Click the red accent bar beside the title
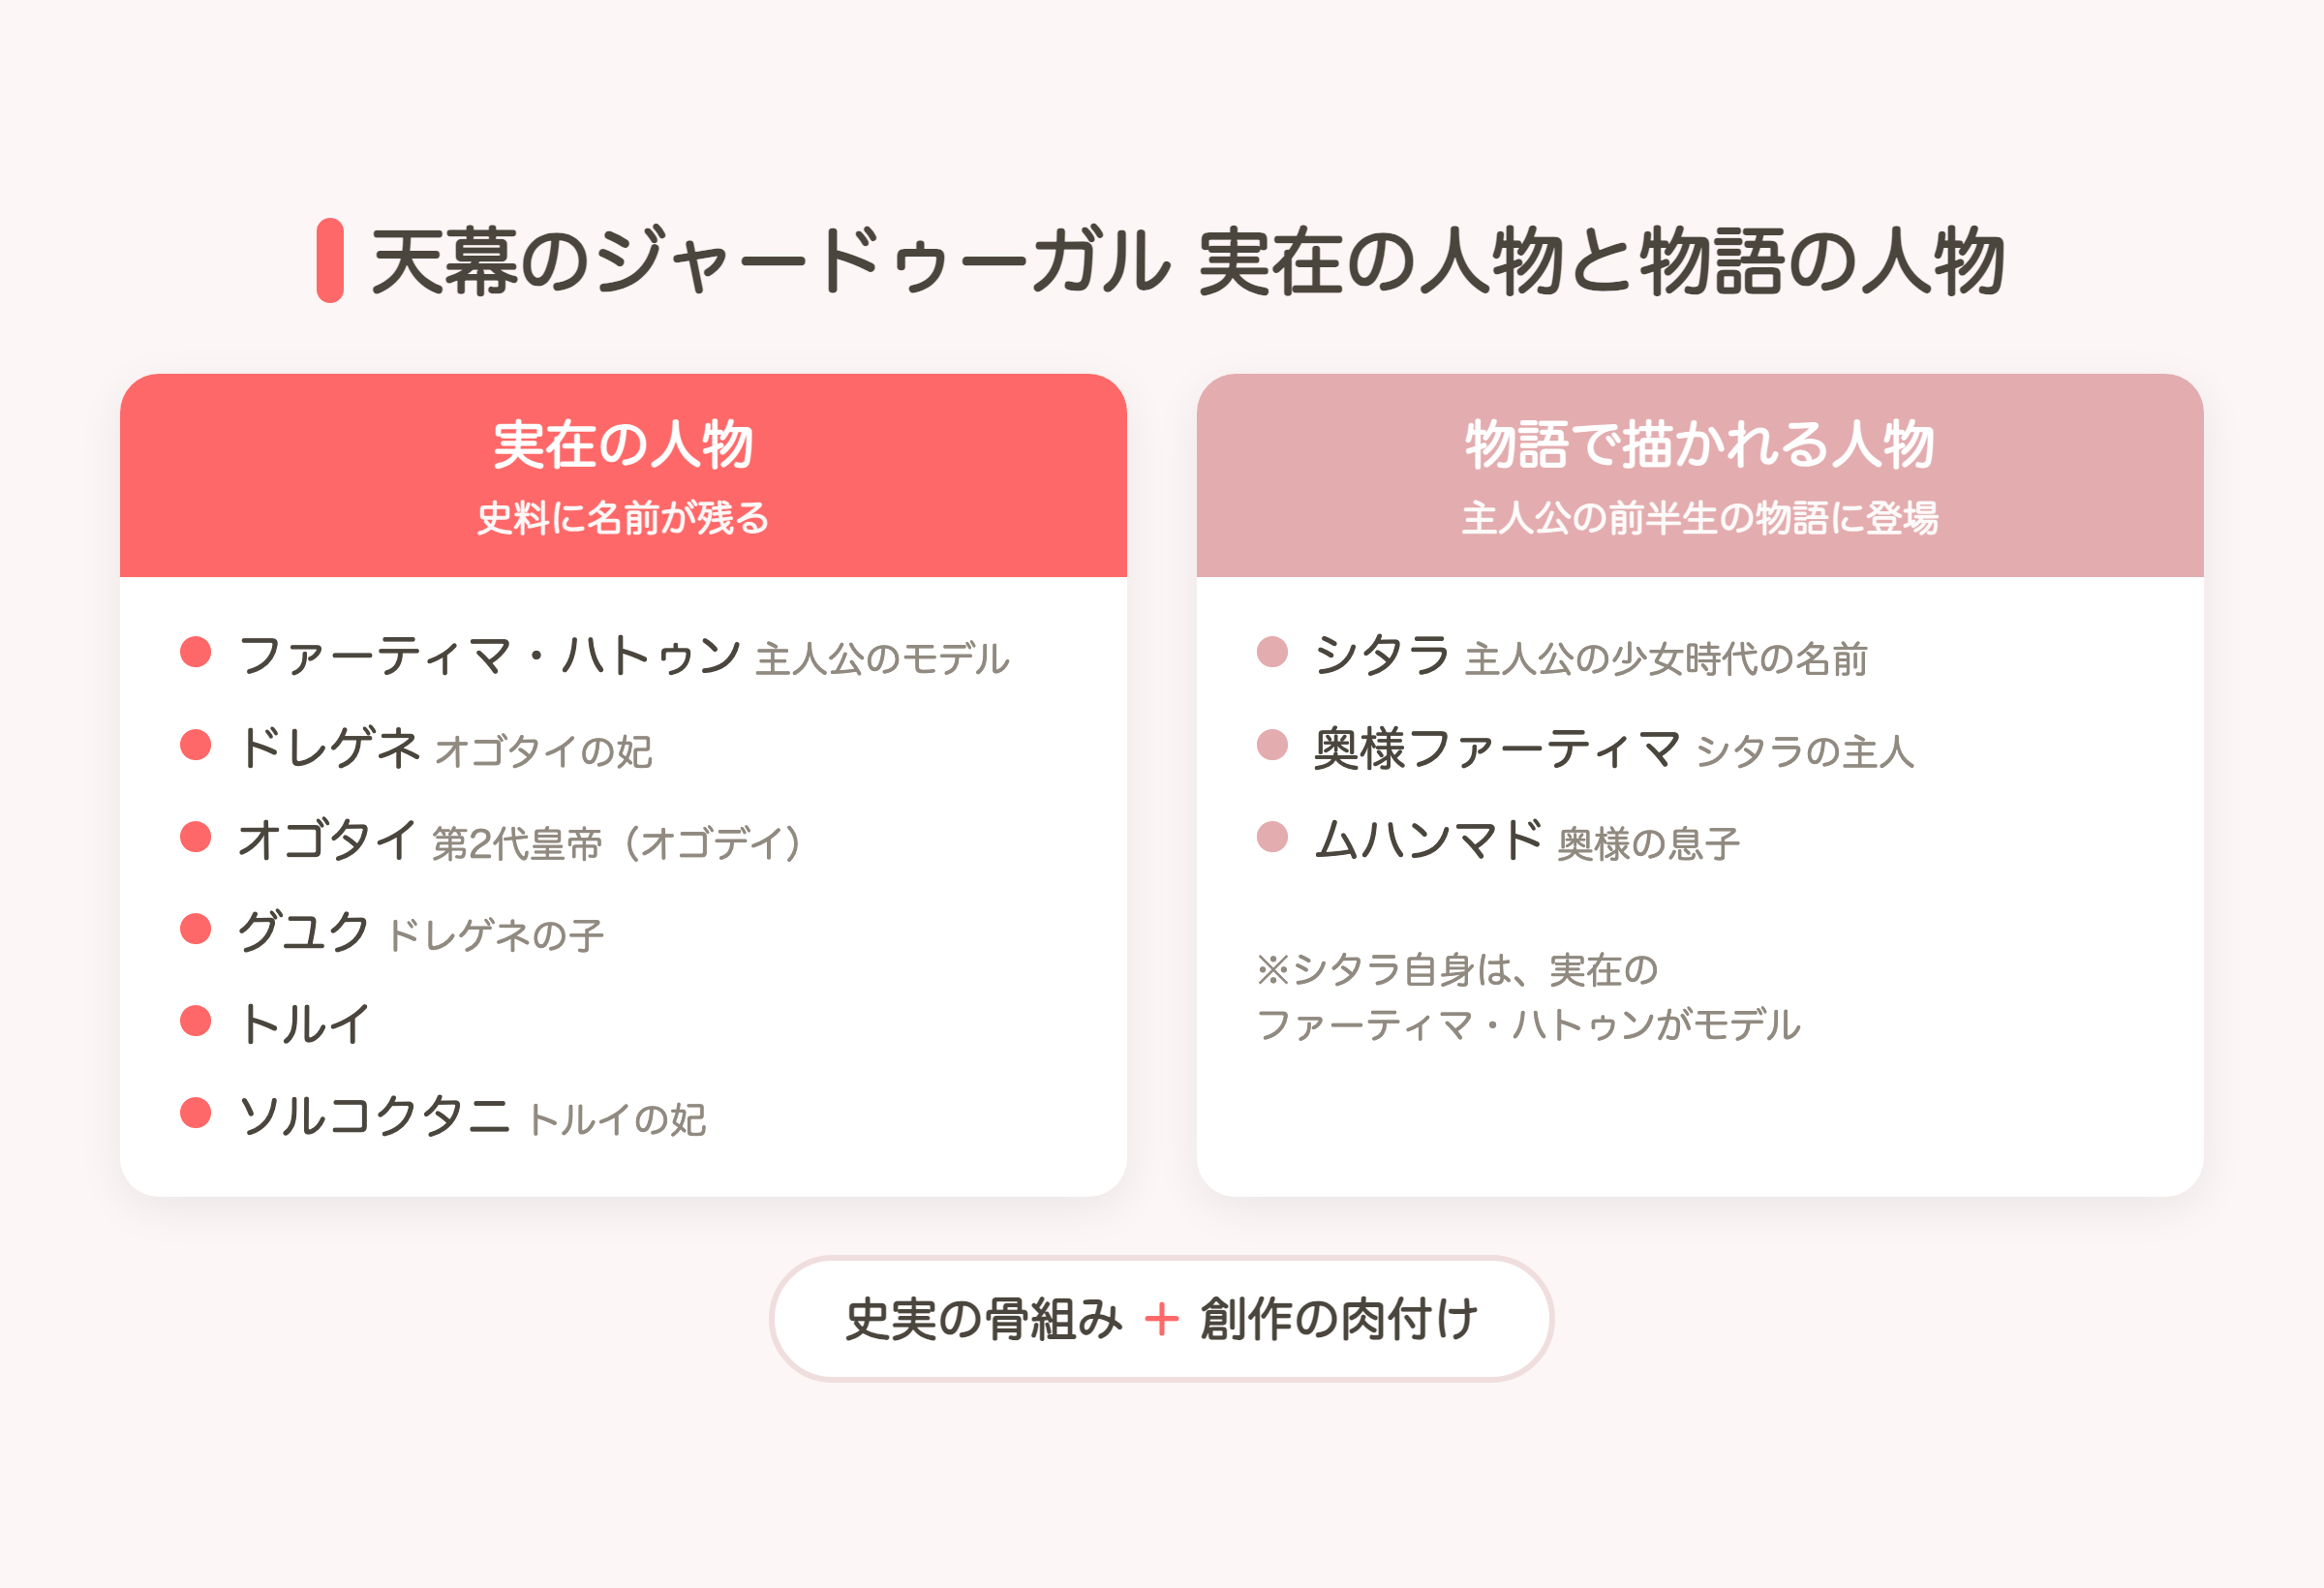Screen dimensions: 2324x1588 coord(330,261)
